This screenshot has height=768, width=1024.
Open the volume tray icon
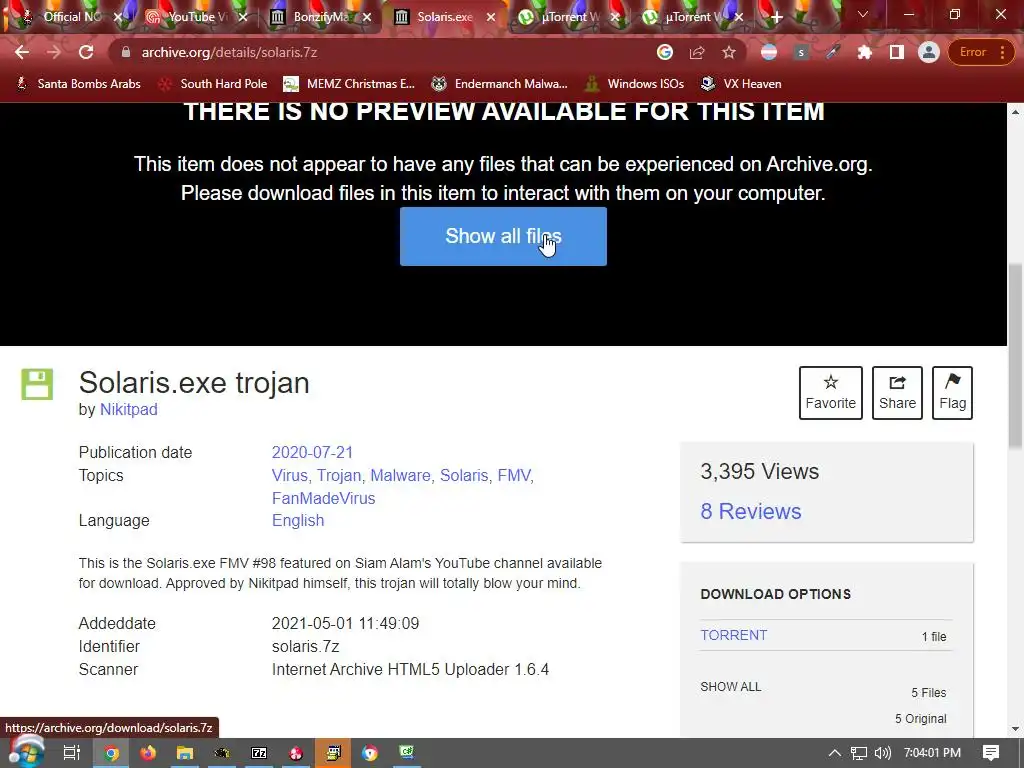[x=882, y=753]
